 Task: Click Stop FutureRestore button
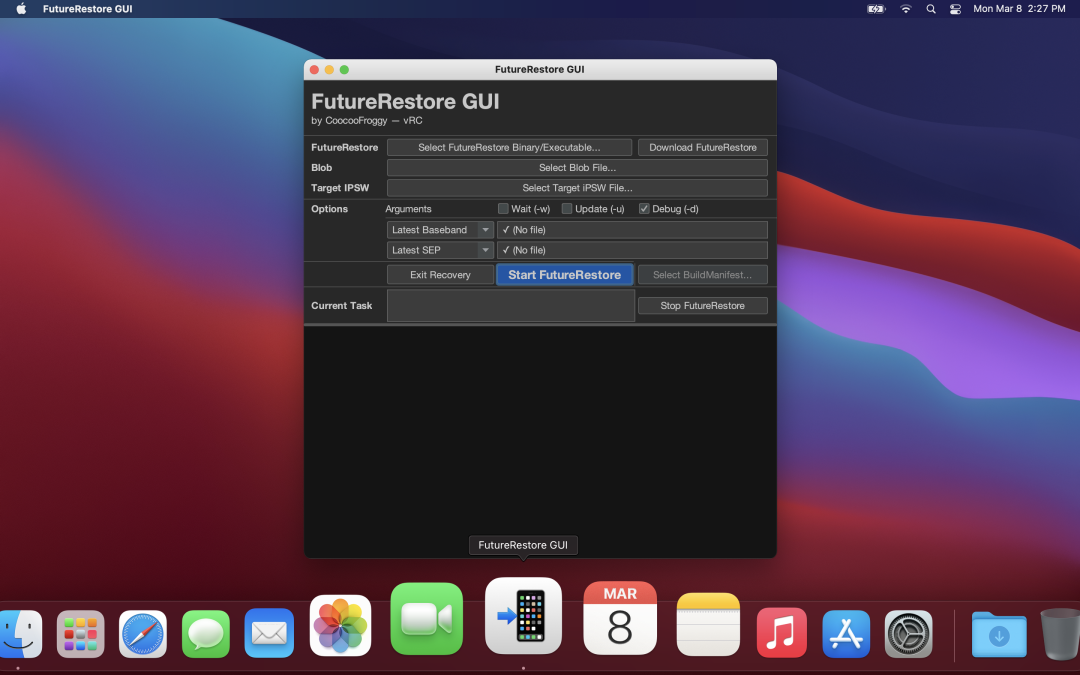(x=703, y=306)
